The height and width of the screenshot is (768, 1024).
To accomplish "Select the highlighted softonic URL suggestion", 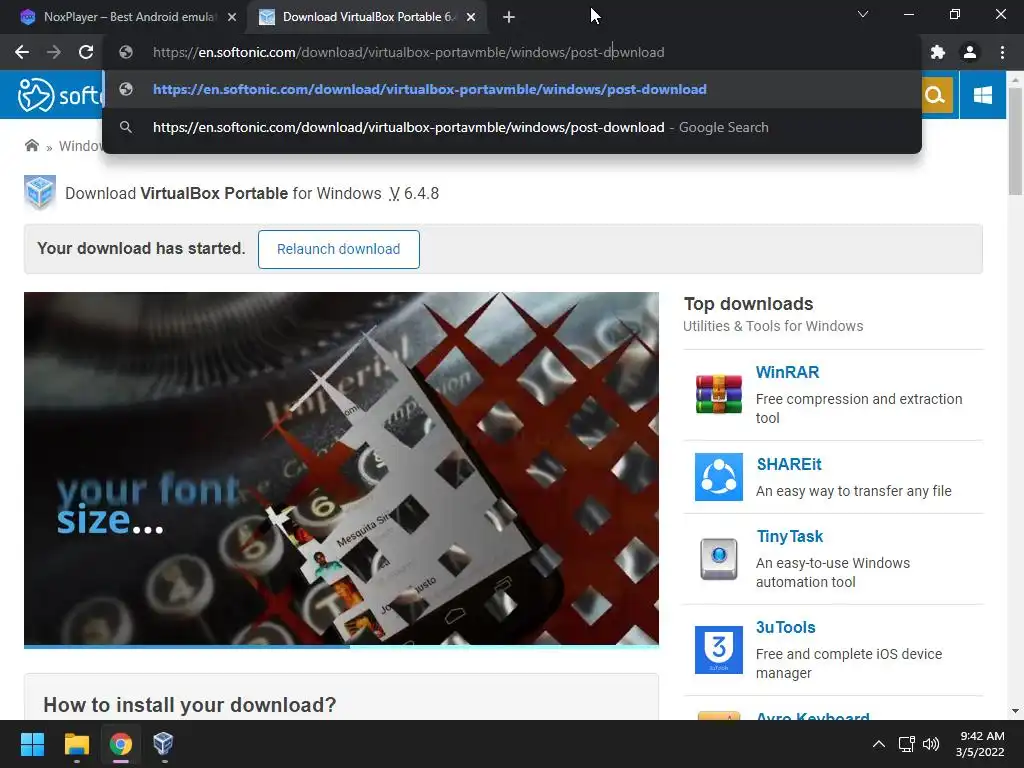I will (x=512, y=89).
